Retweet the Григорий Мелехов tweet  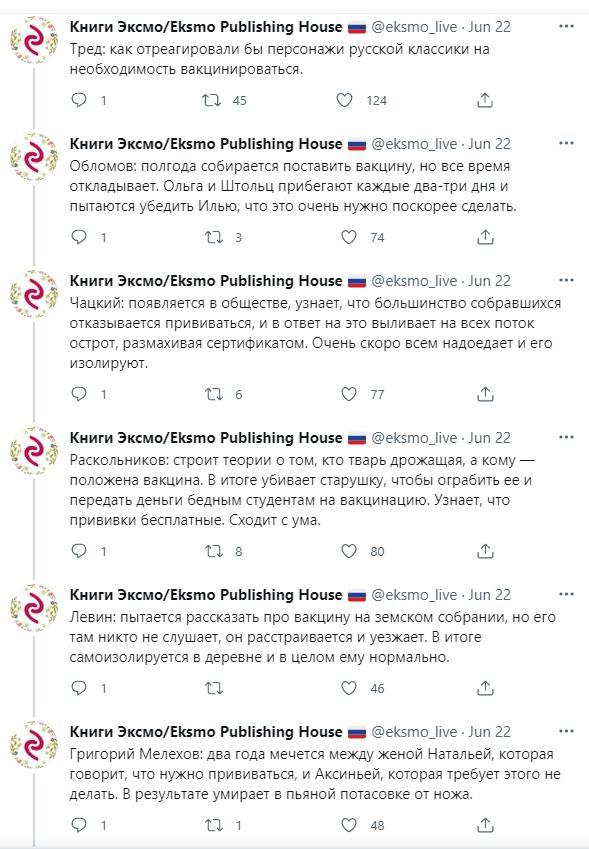click(214, 825)
